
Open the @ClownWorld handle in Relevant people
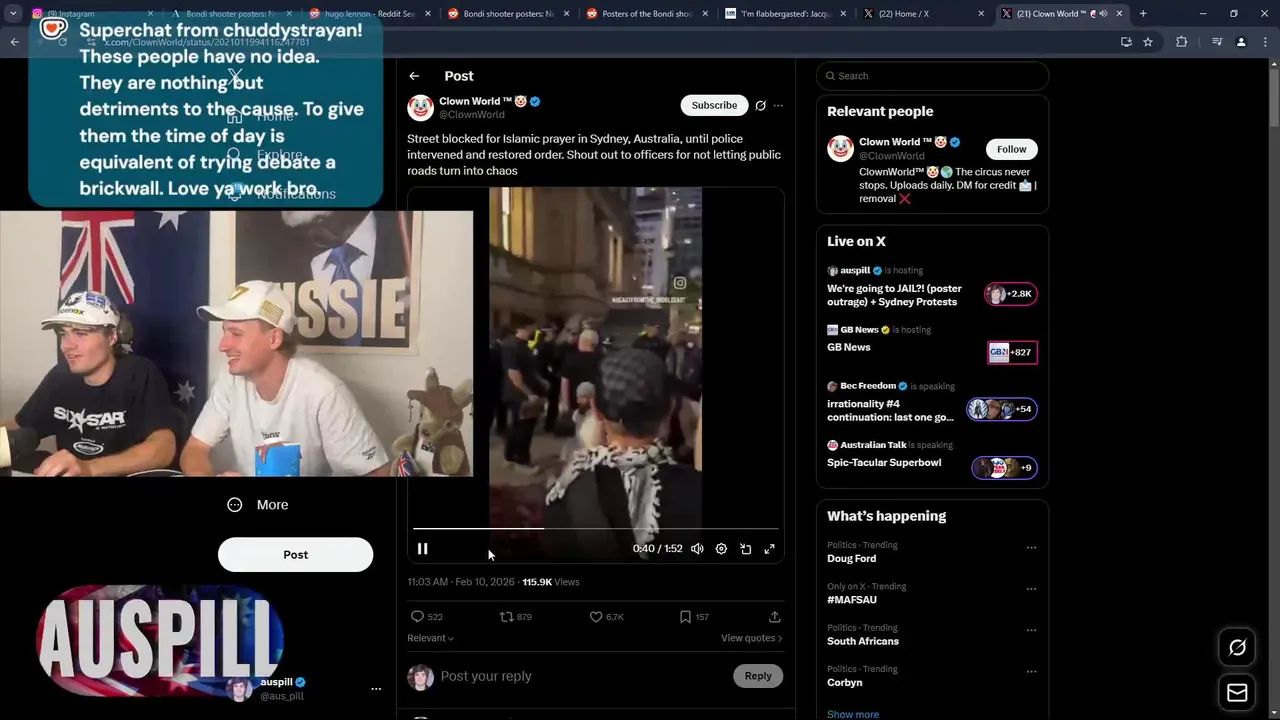coord(892,156)
